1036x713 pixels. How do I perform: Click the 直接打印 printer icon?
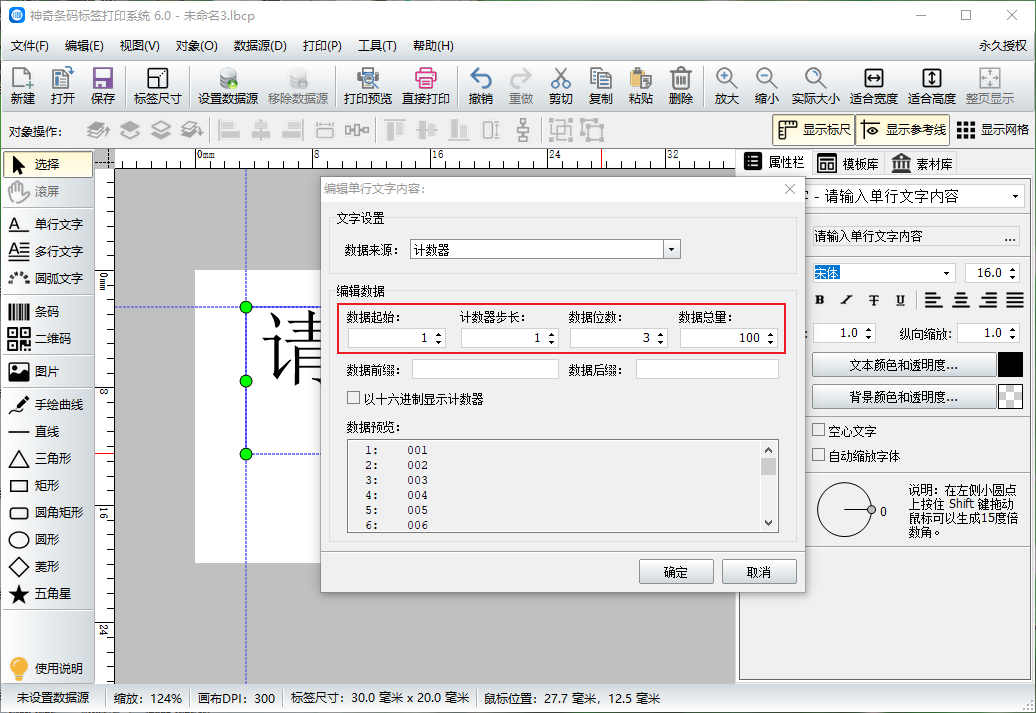426,86
